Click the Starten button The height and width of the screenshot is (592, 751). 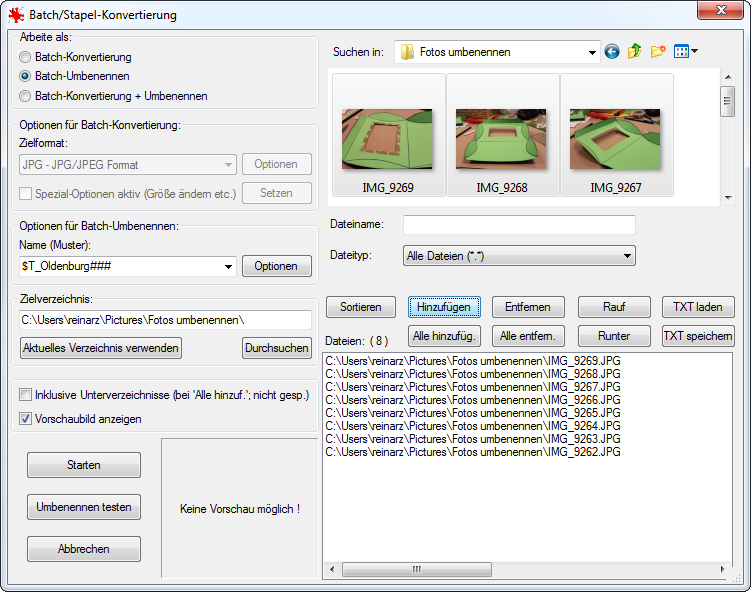(84, 465)
